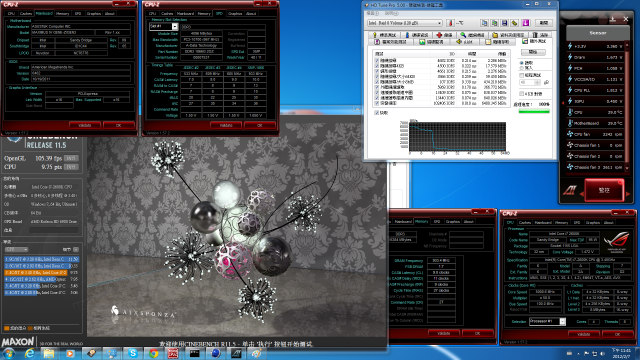This screenshot has width=640, height=360.
Task: Click the stepper arrows next to the 40 value field
Action: (538, 82)
